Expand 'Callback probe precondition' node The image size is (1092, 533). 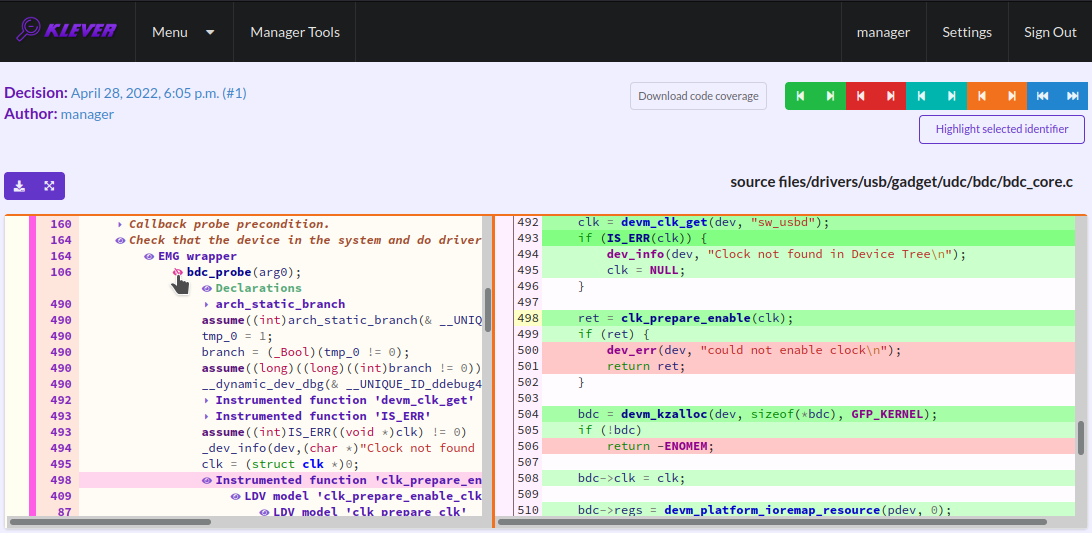tap(120, 224)
